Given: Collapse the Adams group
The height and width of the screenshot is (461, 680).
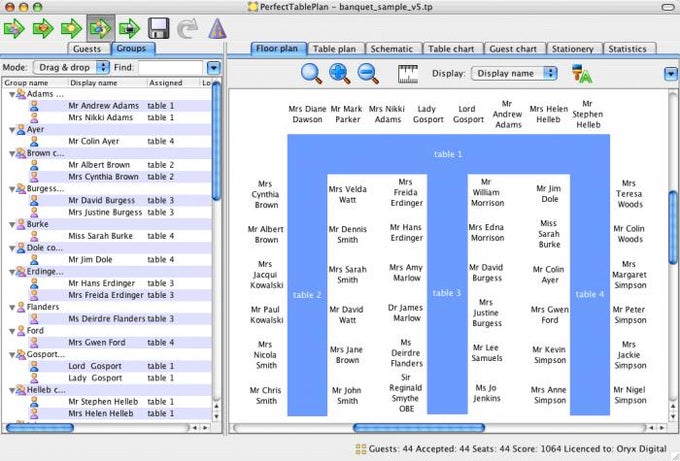Looking at the screenshot, I should (12, 94).
